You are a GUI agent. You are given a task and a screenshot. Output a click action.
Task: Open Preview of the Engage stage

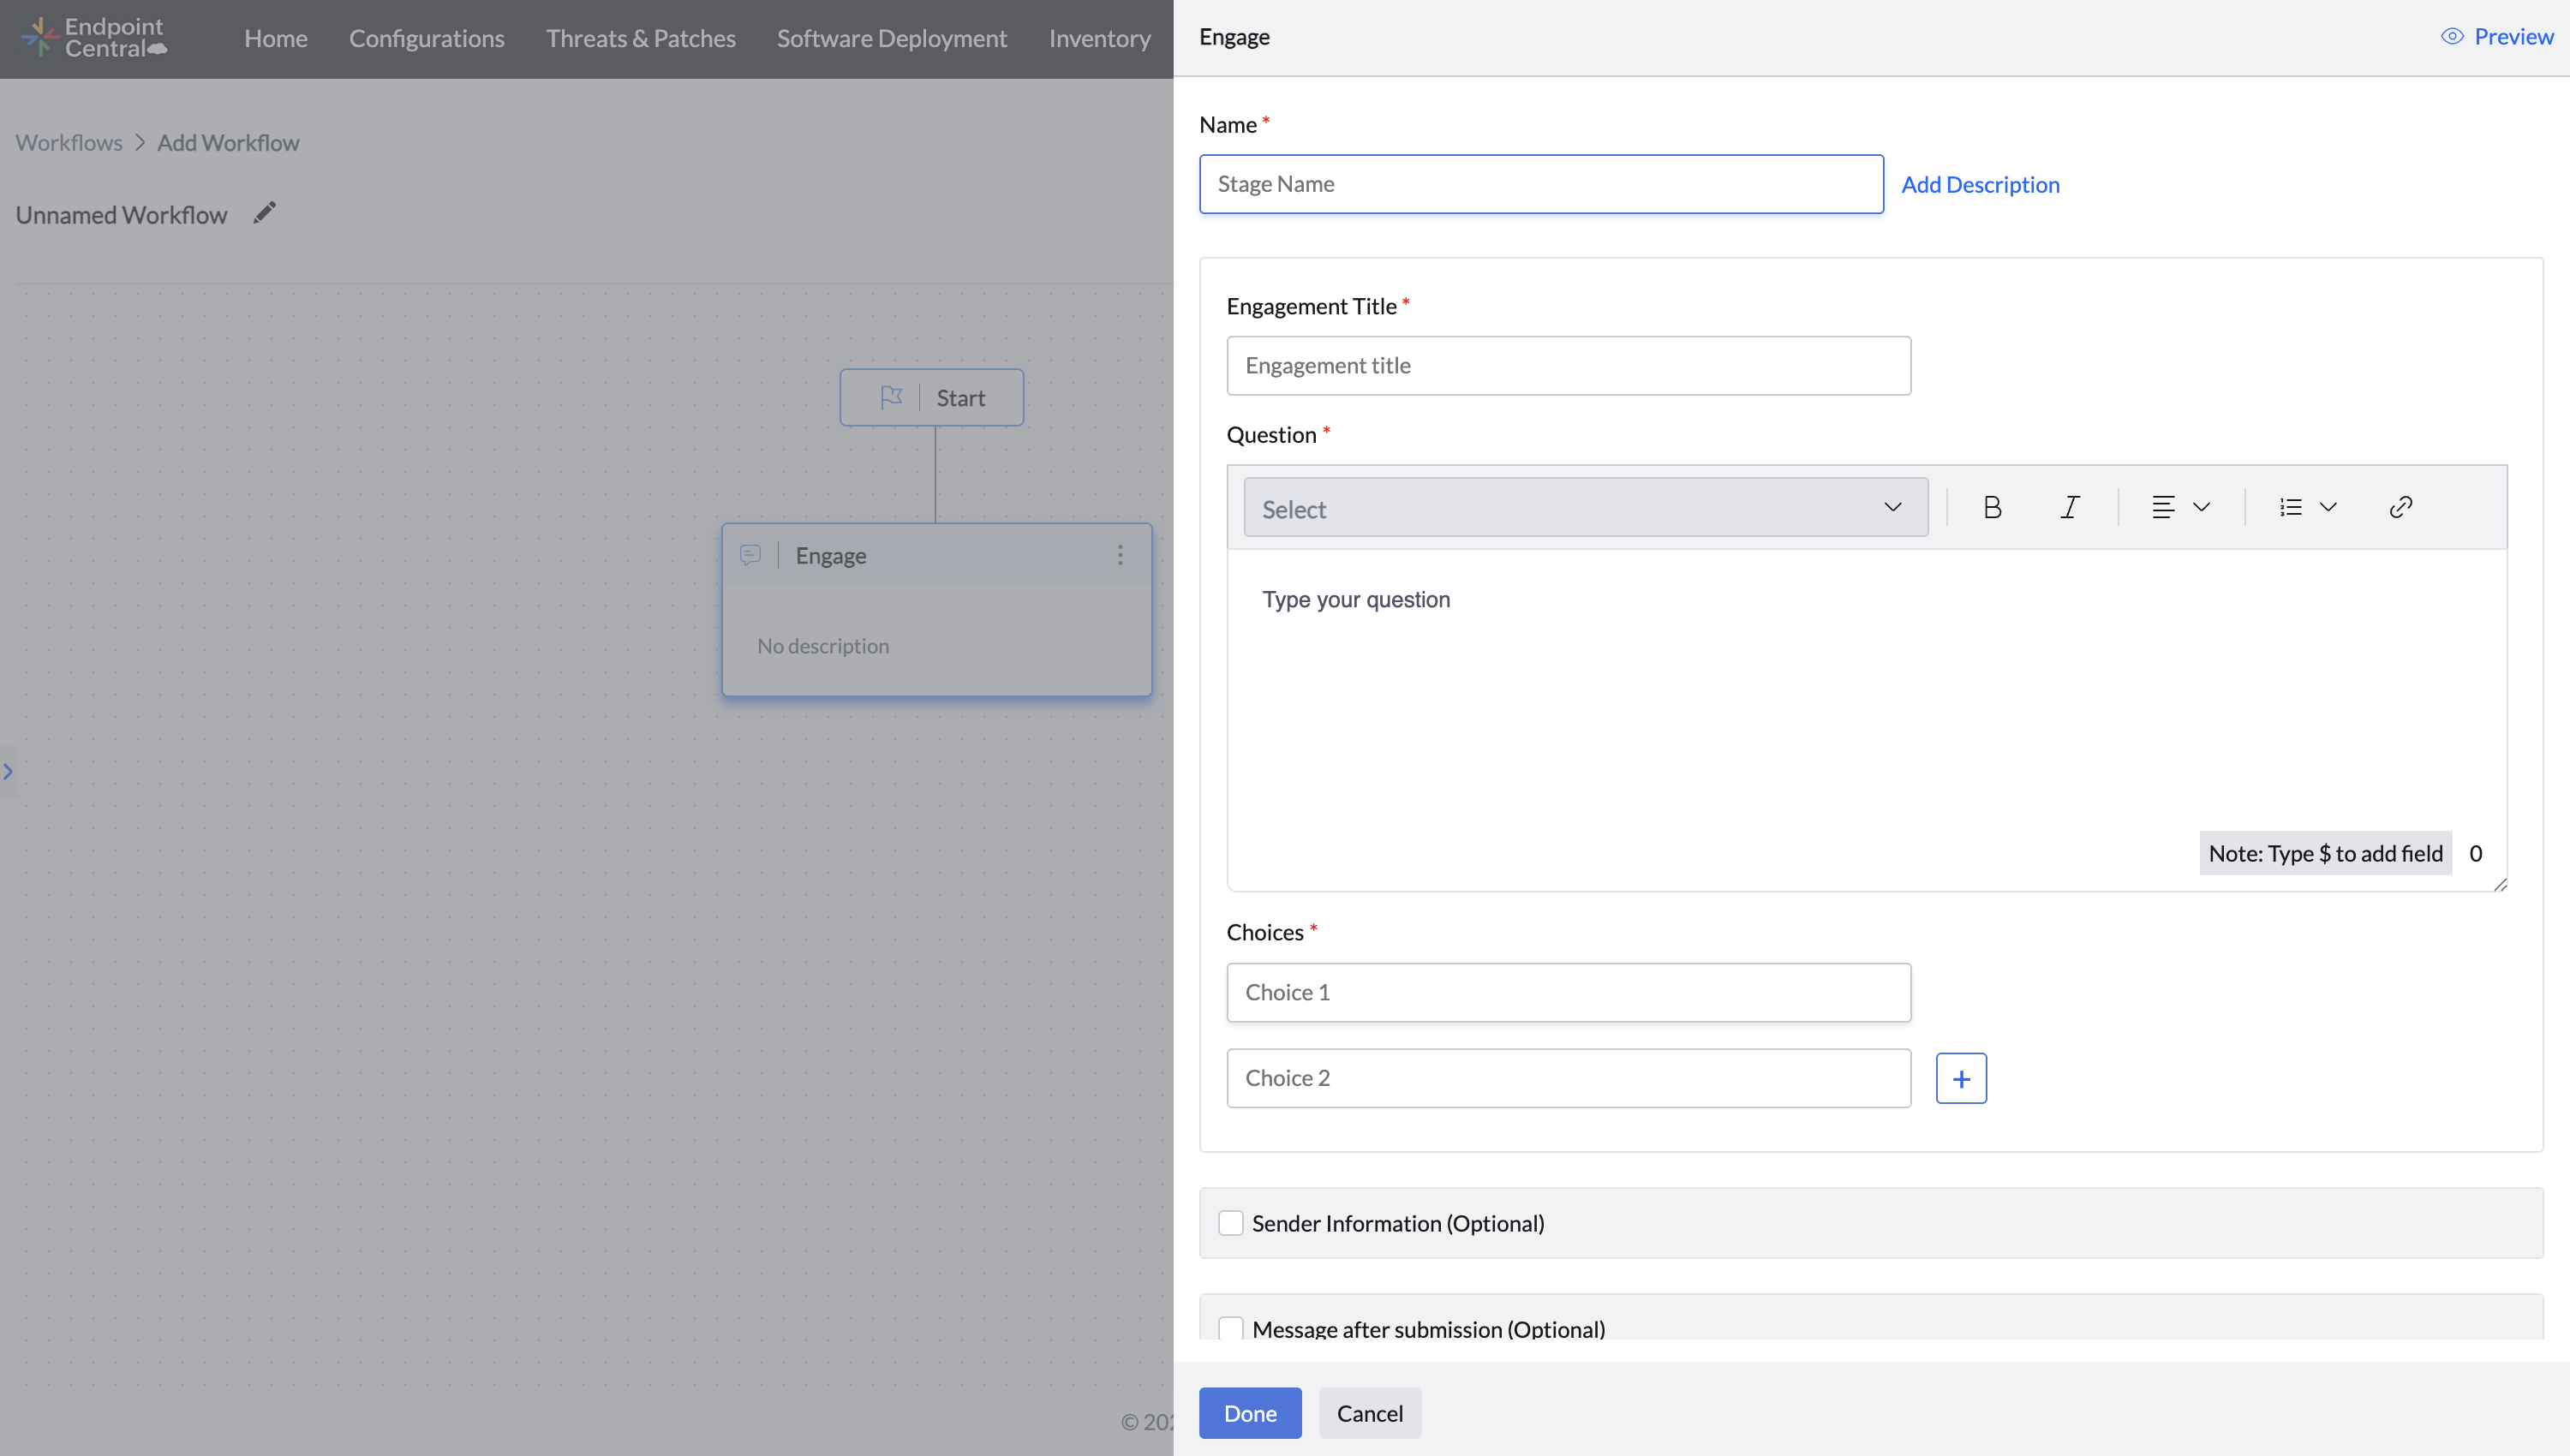(2497, 36)
